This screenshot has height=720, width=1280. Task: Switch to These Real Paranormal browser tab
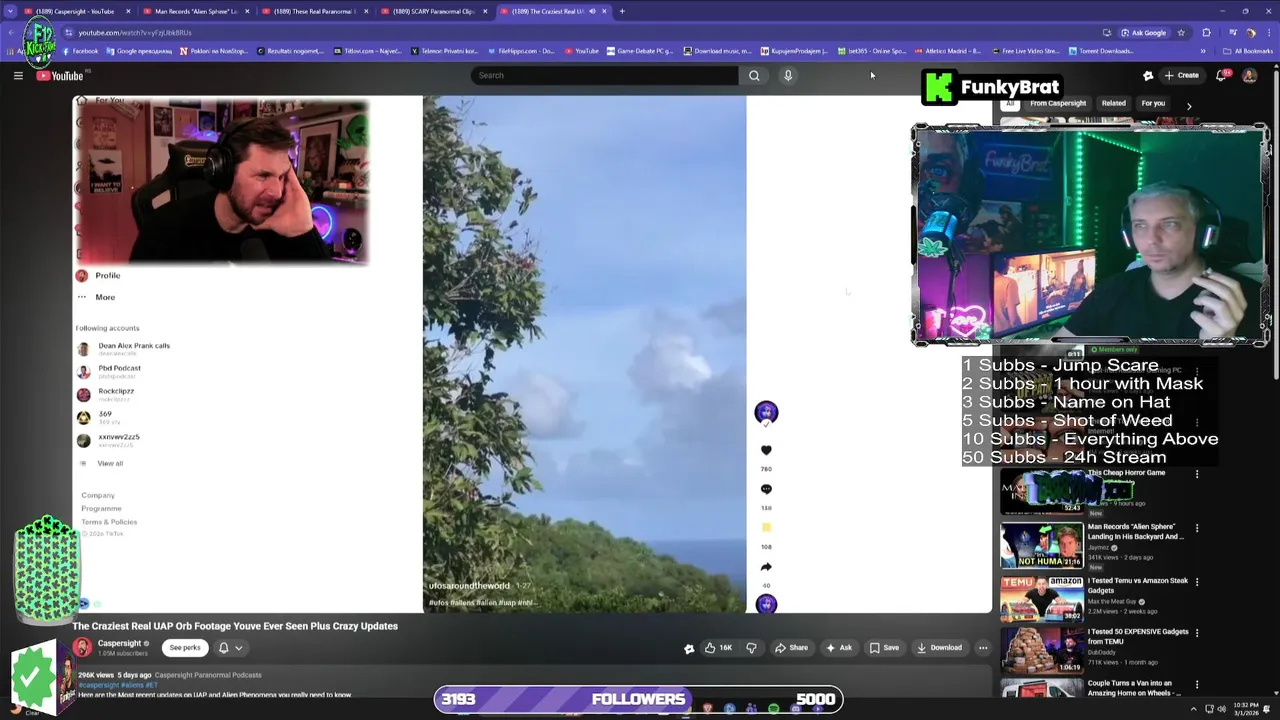[313, 11]
